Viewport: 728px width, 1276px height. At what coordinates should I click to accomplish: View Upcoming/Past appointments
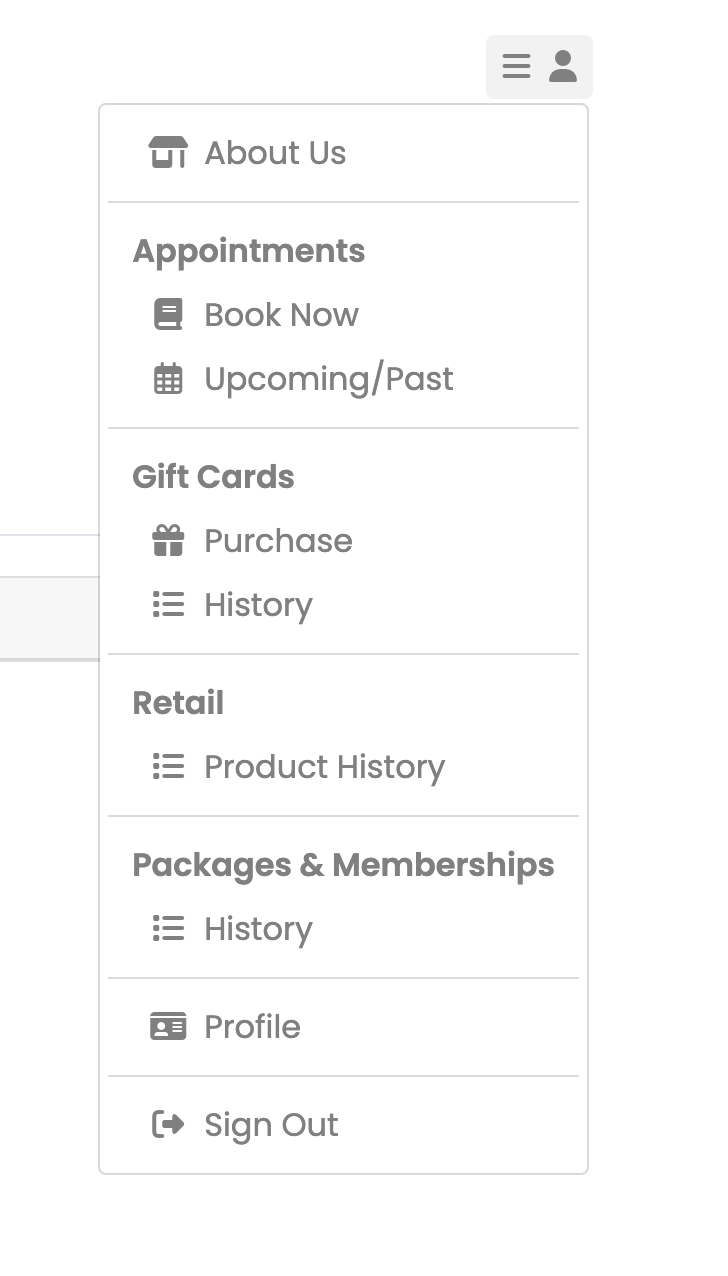click(x=343, y=379)
